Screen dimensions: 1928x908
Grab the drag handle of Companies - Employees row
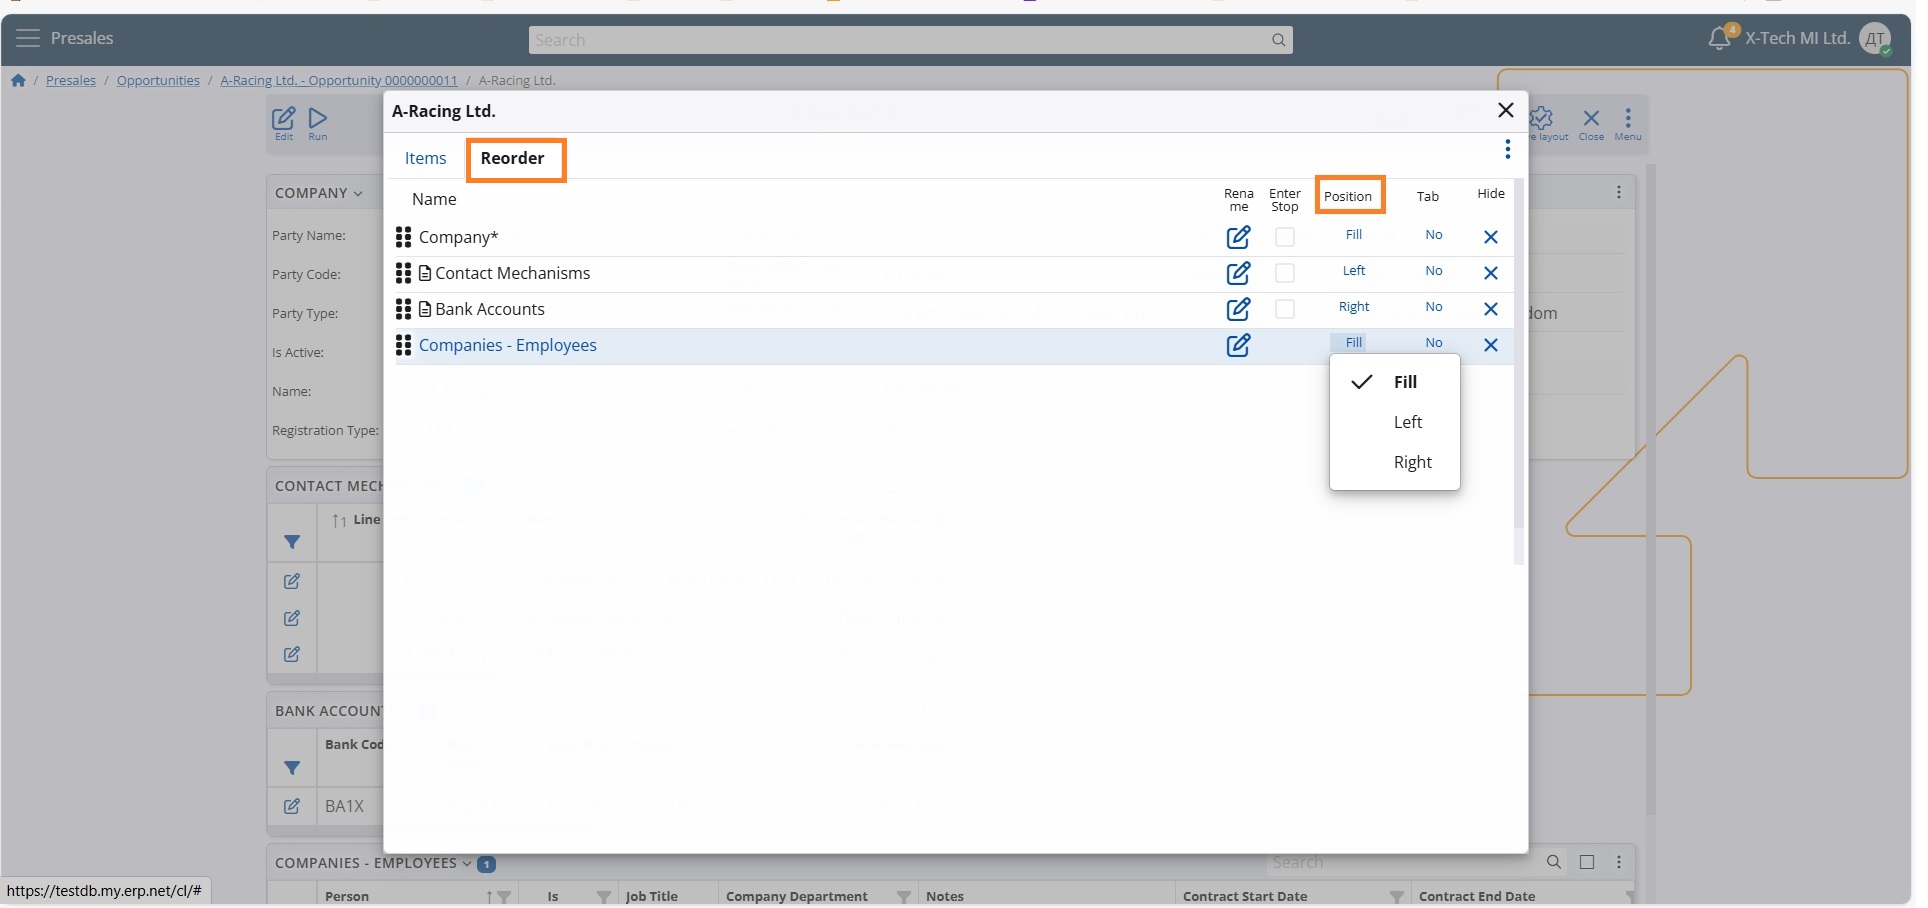click(403, 345)
